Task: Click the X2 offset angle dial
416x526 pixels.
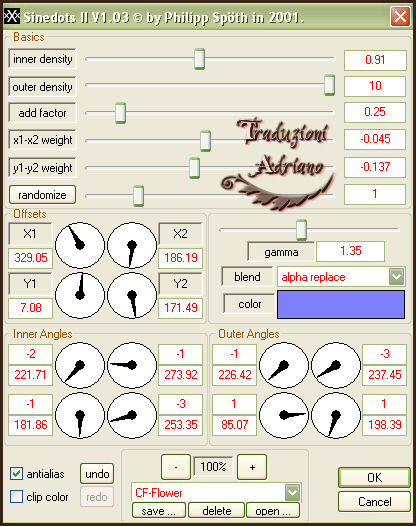Action: (132, 245)
